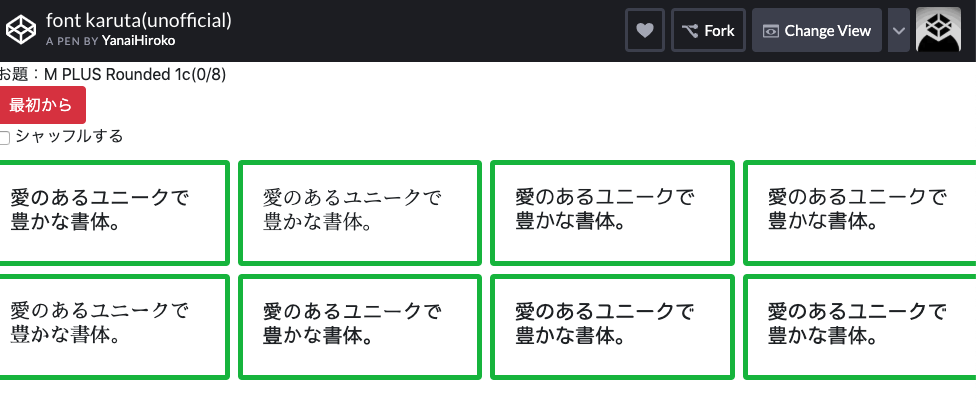The height and width of the screenshot is (411, 976).
Task: Click the シャッフルする label text
Action: pos(69,137)
